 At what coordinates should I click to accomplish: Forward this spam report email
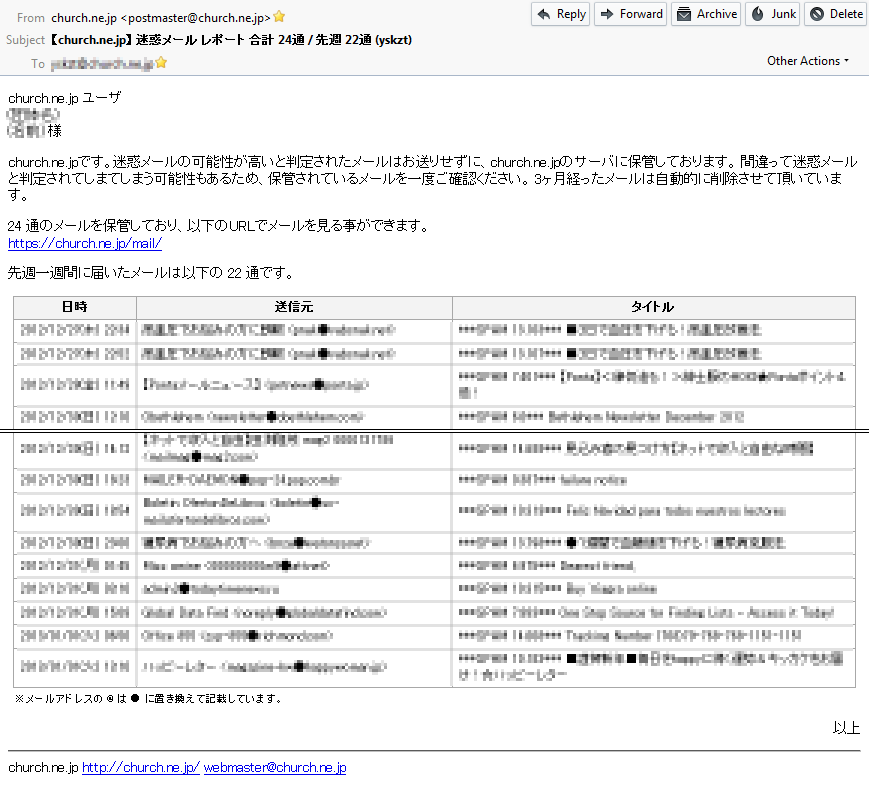631,14
